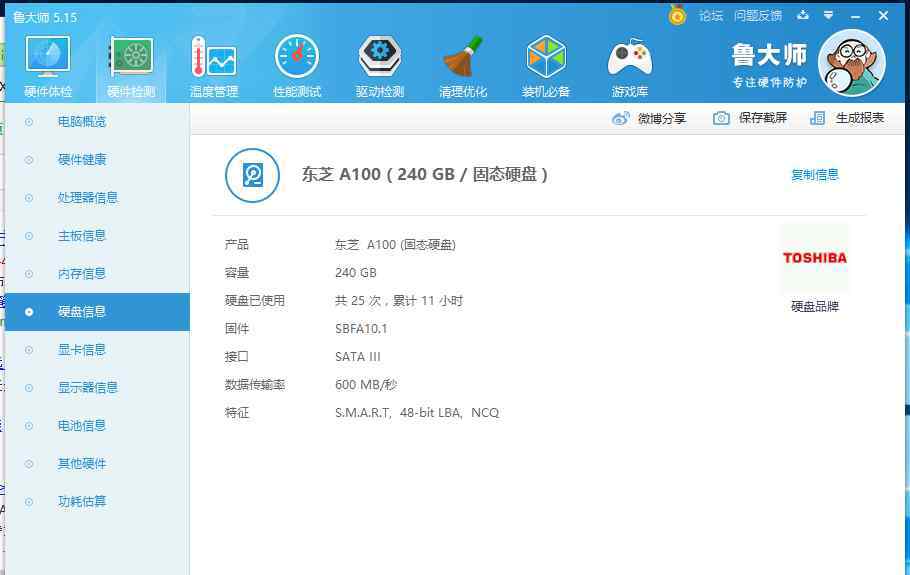Viewport: 910px width, 575px height.
Task: Click the radio bullet beside 显卡信息
Action: pyautogui.click(x=28, y=350)
